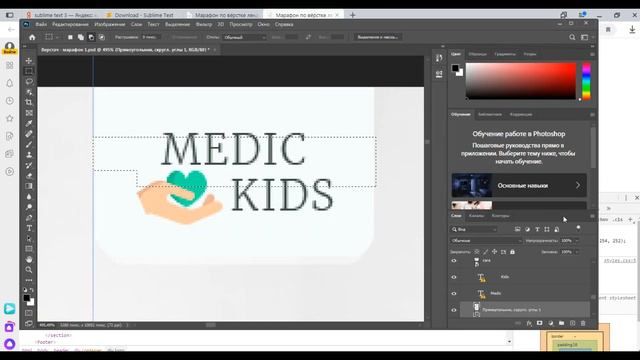Select the Rectangular Marquee tool in left toolbar

click(x=29, y=71)
